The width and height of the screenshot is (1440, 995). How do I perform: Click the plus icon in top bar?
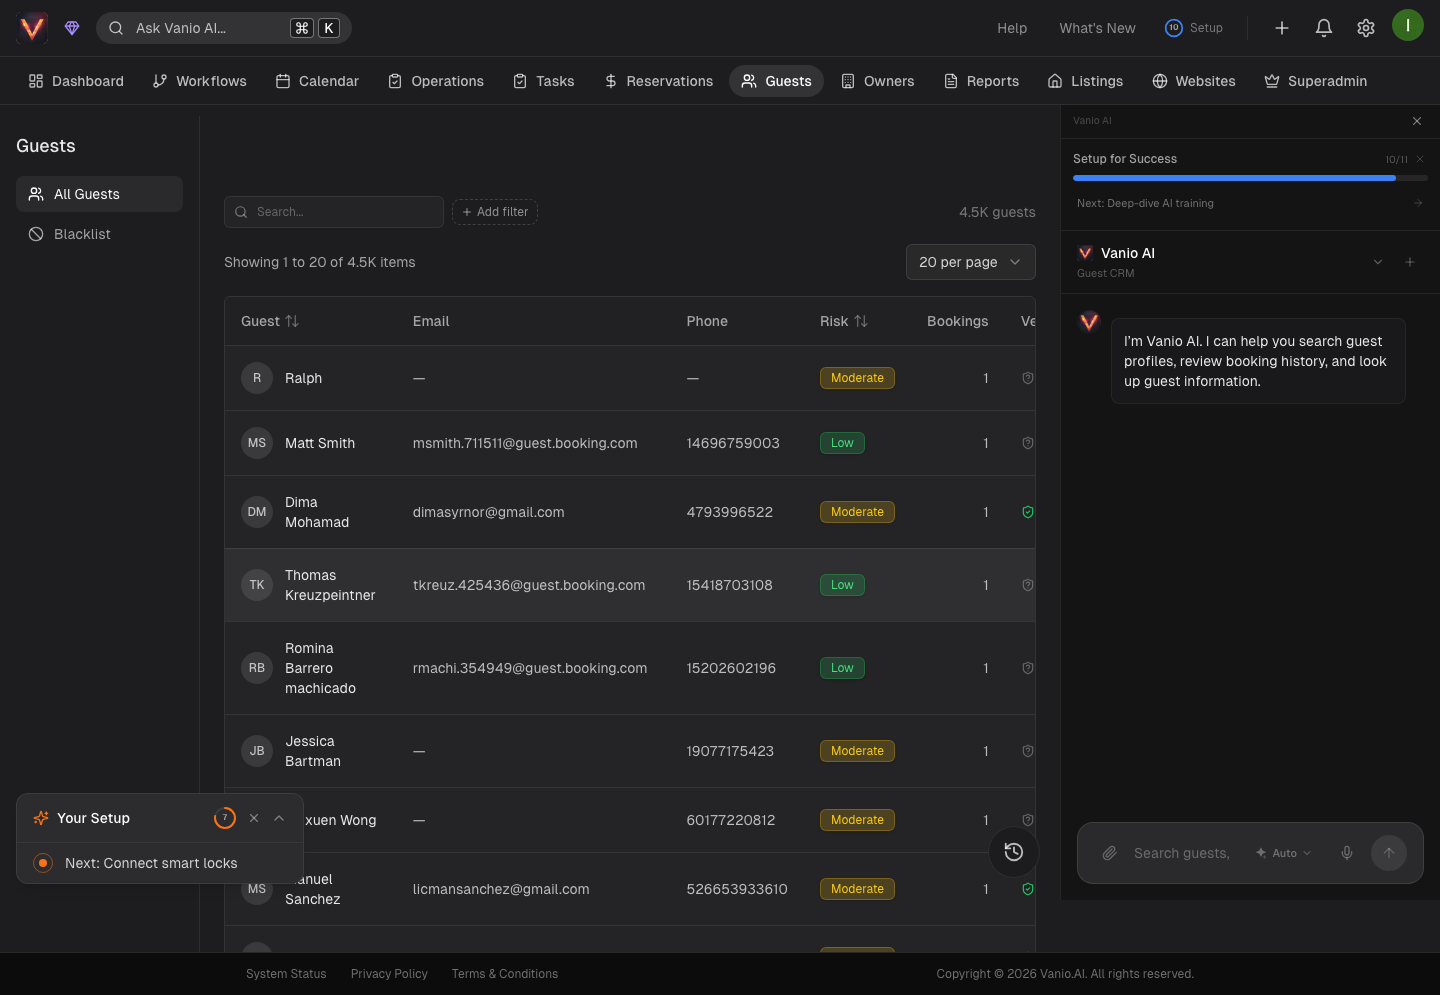(1282, 28)
